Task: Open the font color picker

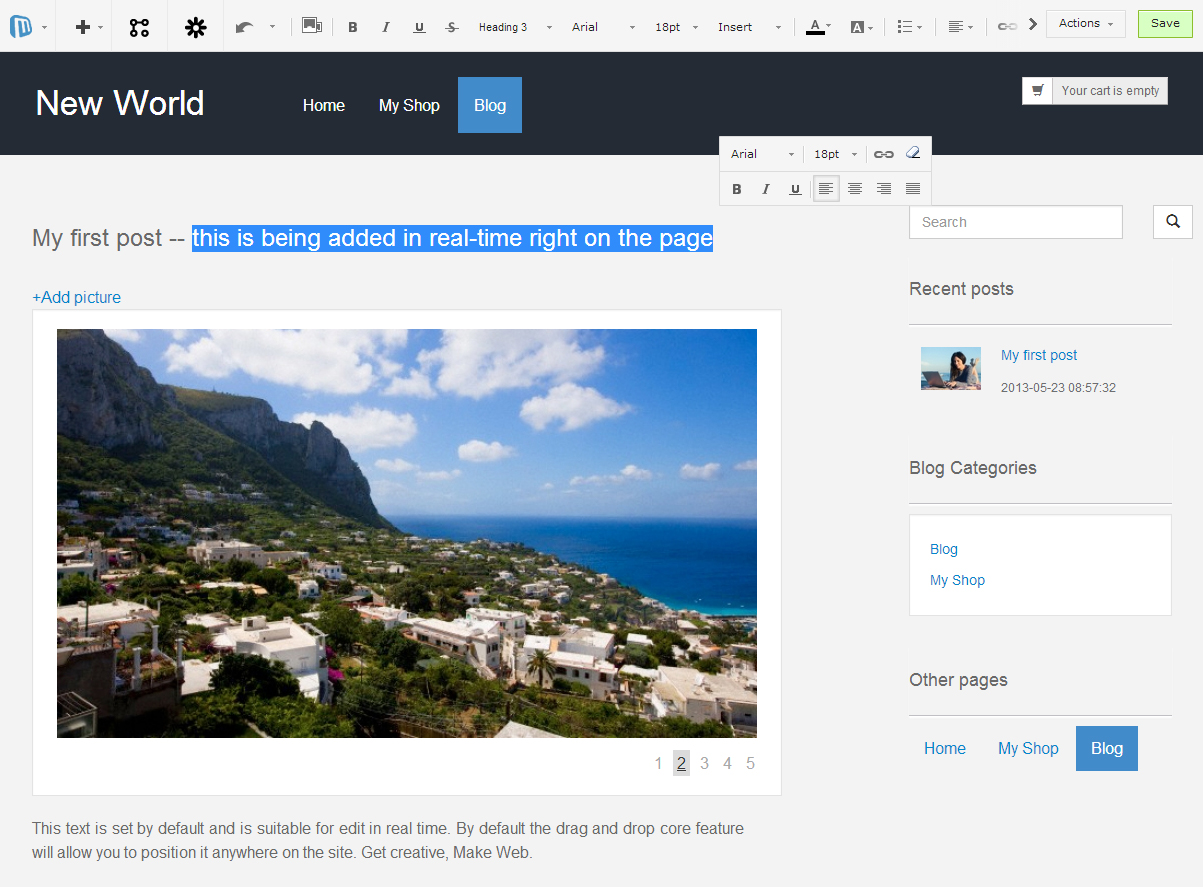Action: (x=817, y=27)
